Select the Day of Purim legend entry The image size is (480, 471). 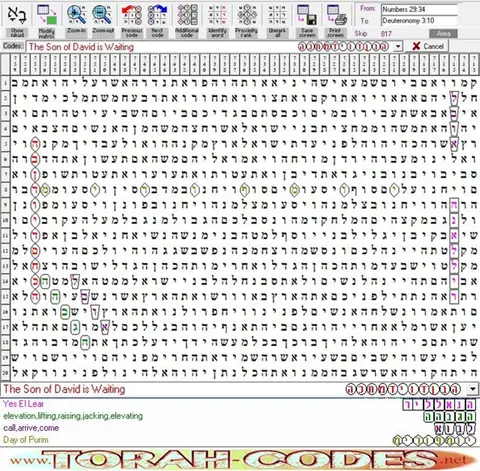pyautogui.click(x=26, y=440)
